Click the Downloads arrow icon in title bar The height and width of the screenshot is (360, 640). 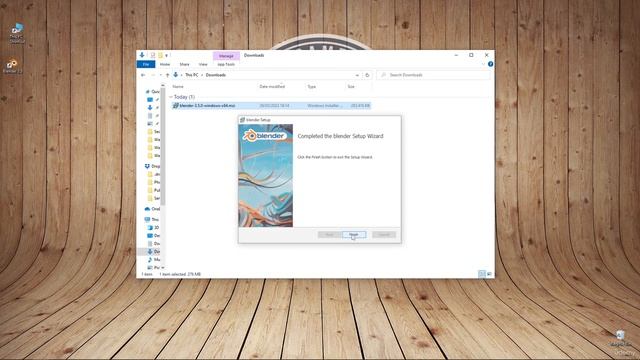point(142,55)
